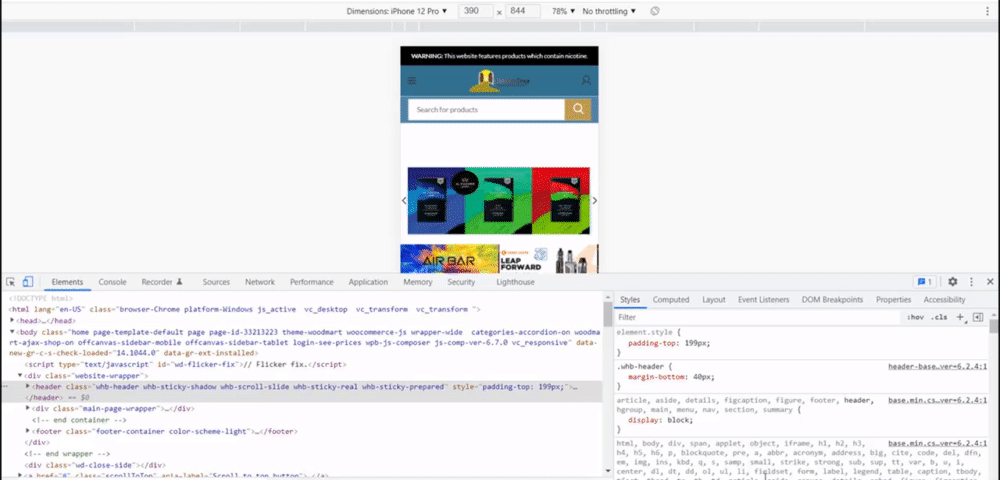
Task: Click the new style rule plus icon
Action: click(x=961, y=317)
